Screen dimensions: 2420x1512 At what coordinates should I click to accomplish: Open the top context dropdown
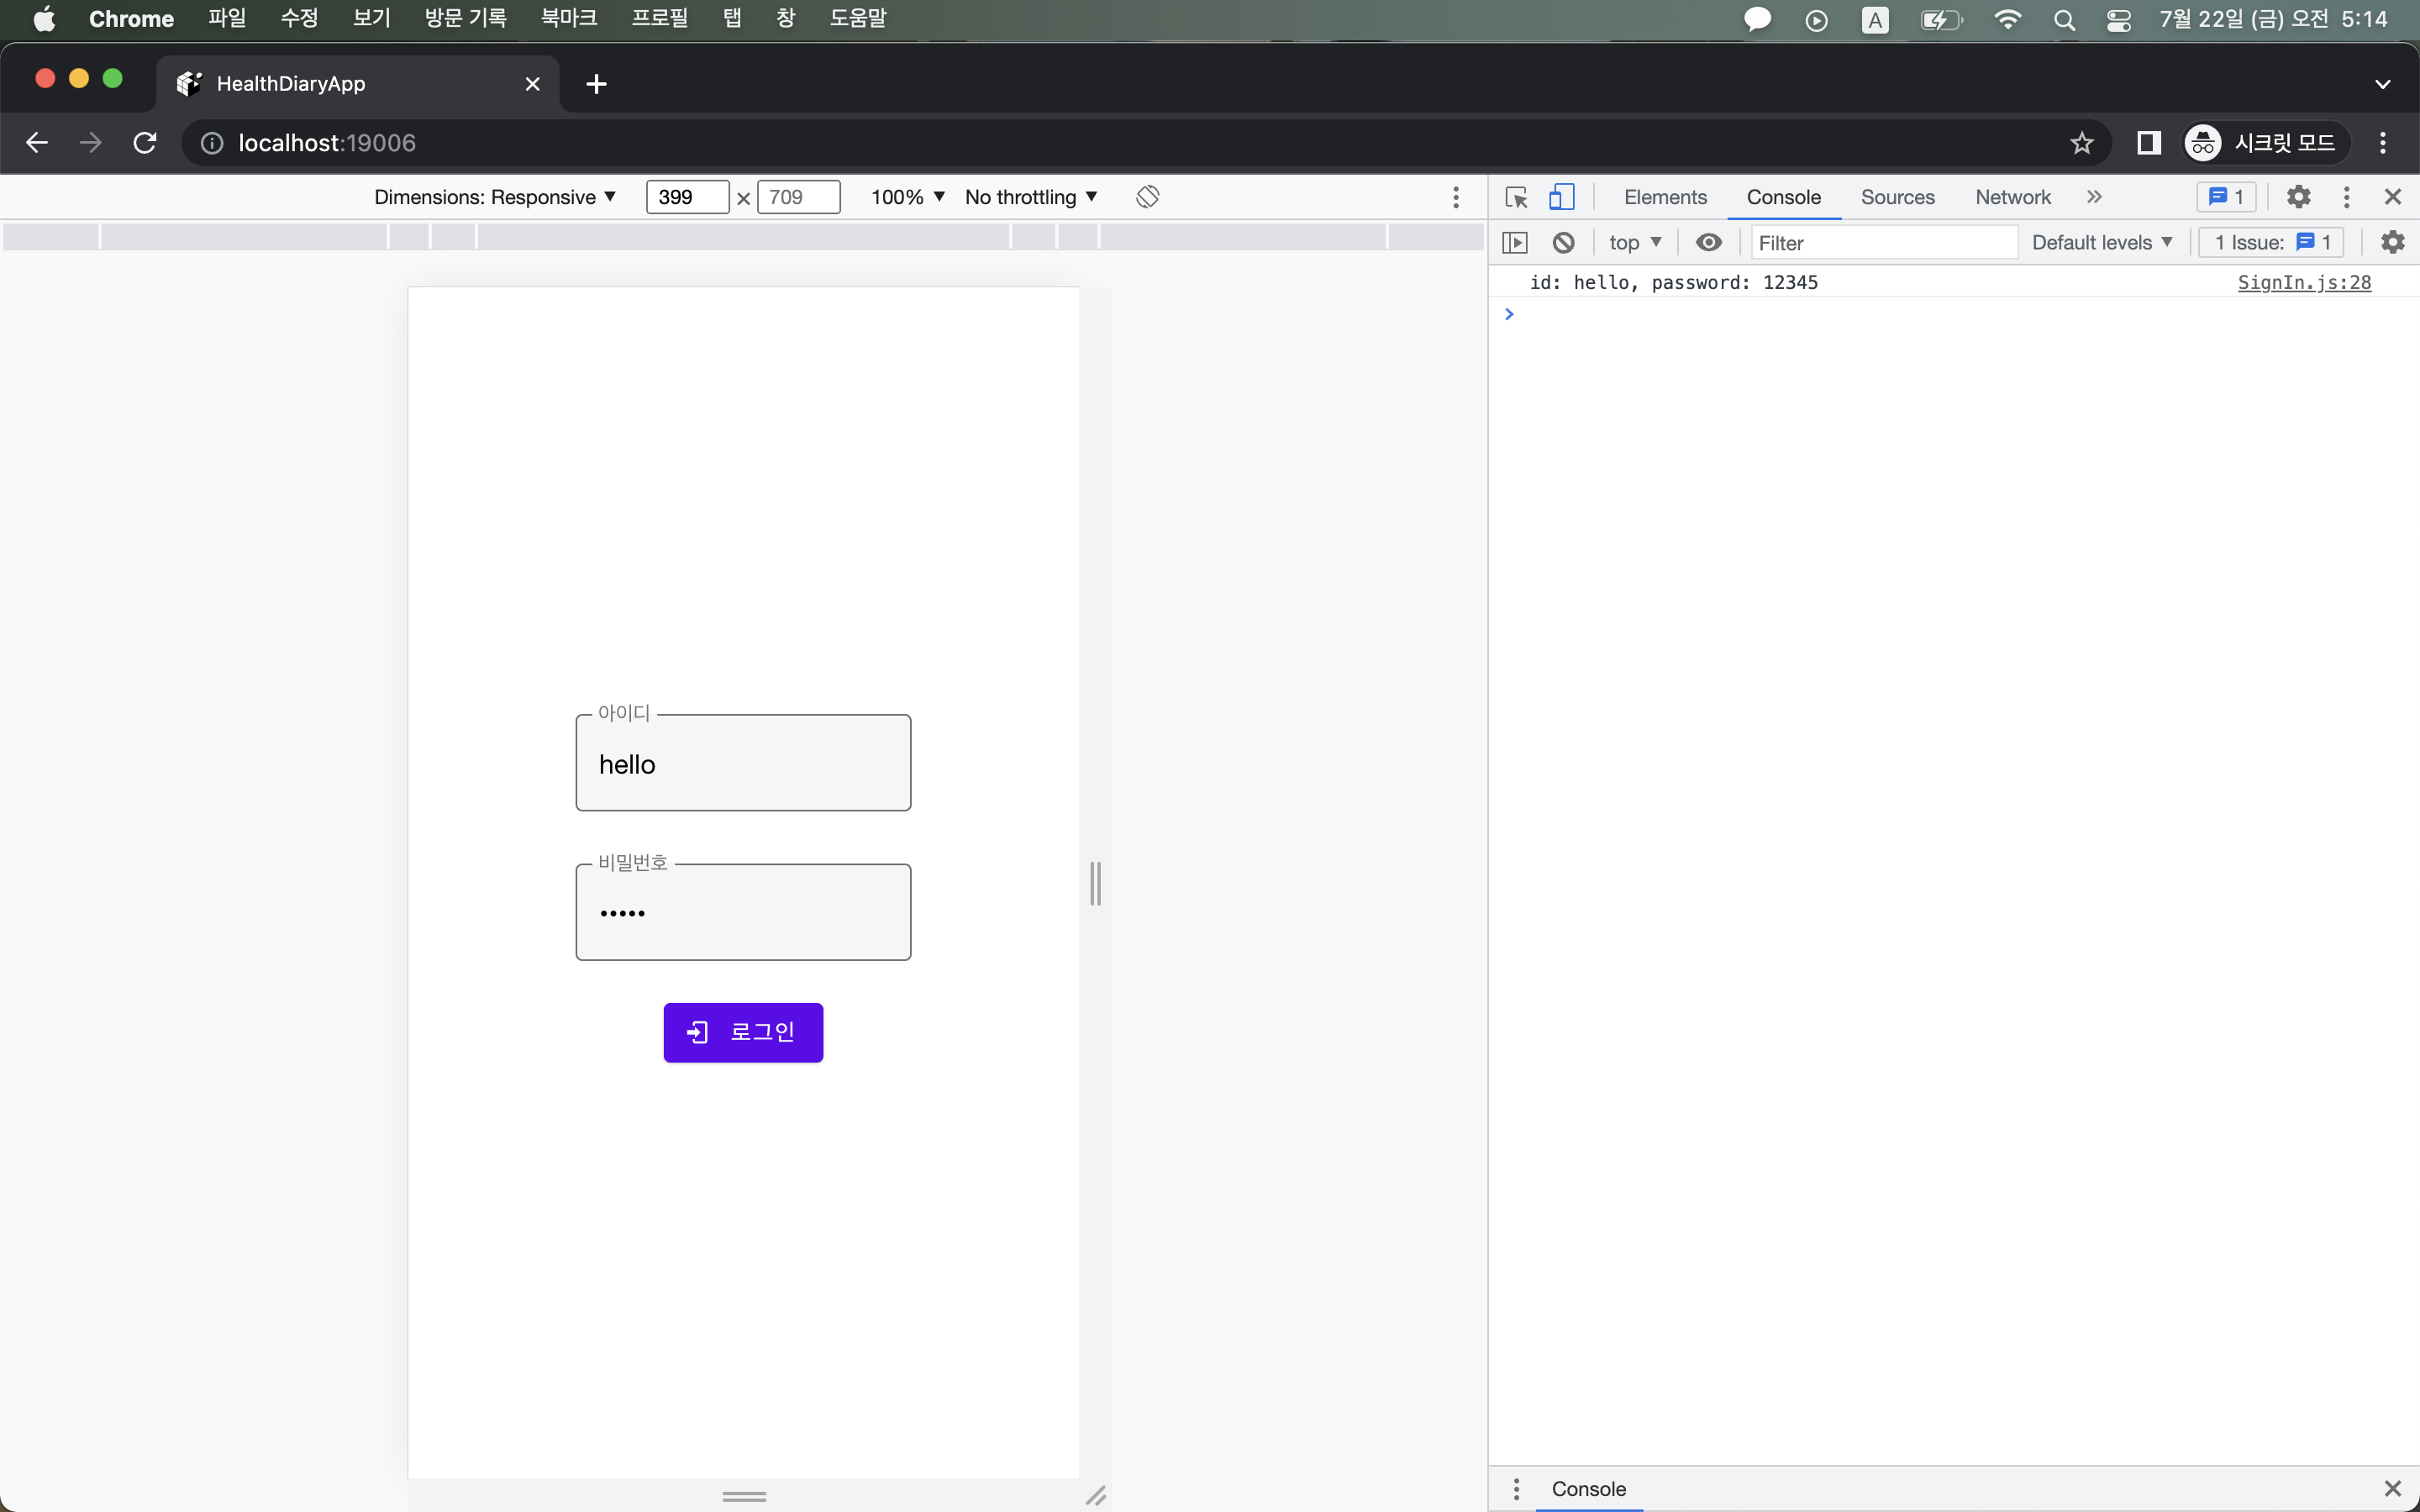[x=1635, y=242]
